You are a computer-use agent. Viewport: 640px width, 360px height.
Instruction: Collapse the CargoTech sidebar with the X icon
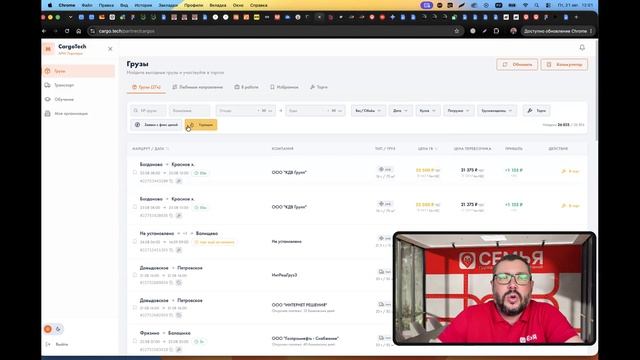(x=110, y=49)
